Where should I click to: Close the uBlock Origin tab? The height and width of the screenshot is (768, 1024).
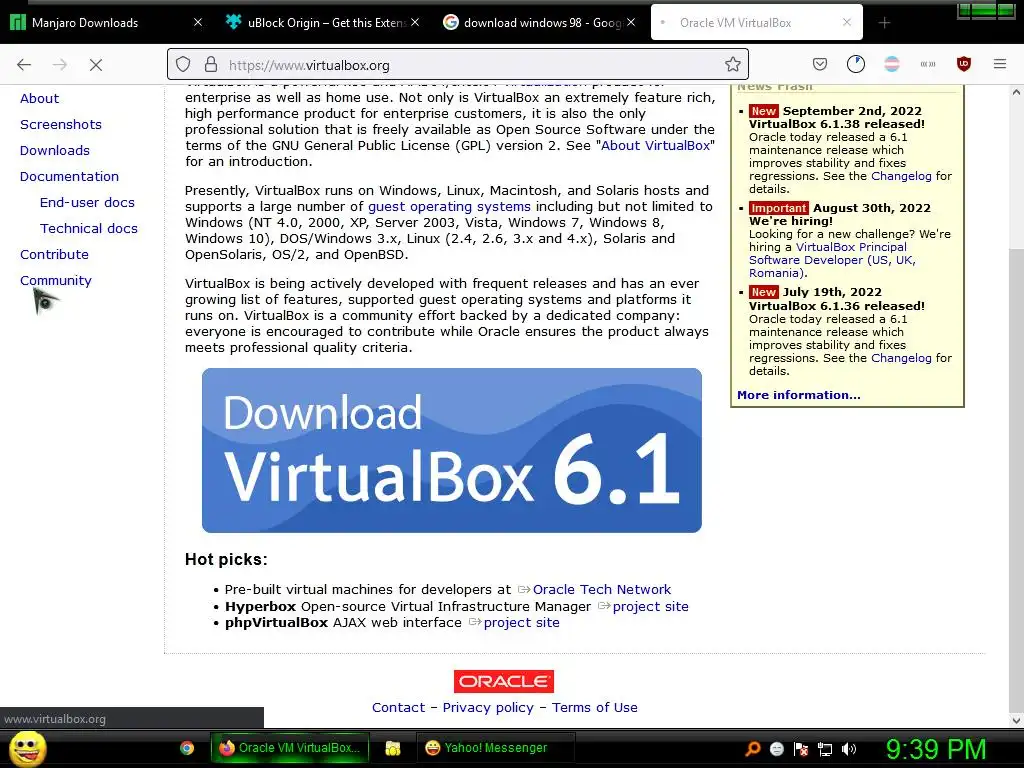(415, 22)
